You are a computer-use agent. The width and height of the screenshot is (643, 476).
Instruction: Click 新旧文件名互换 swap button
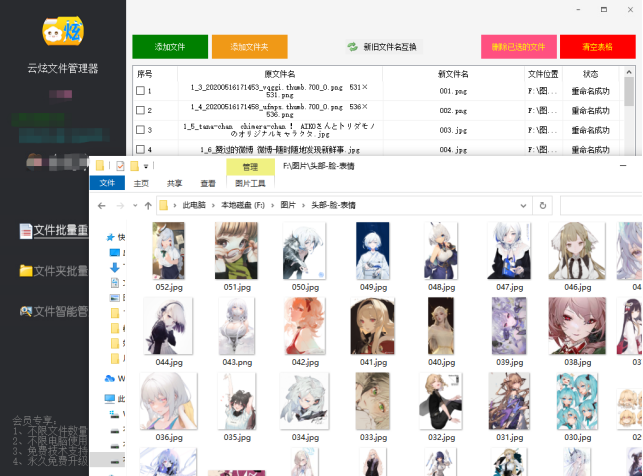point(383,47)
